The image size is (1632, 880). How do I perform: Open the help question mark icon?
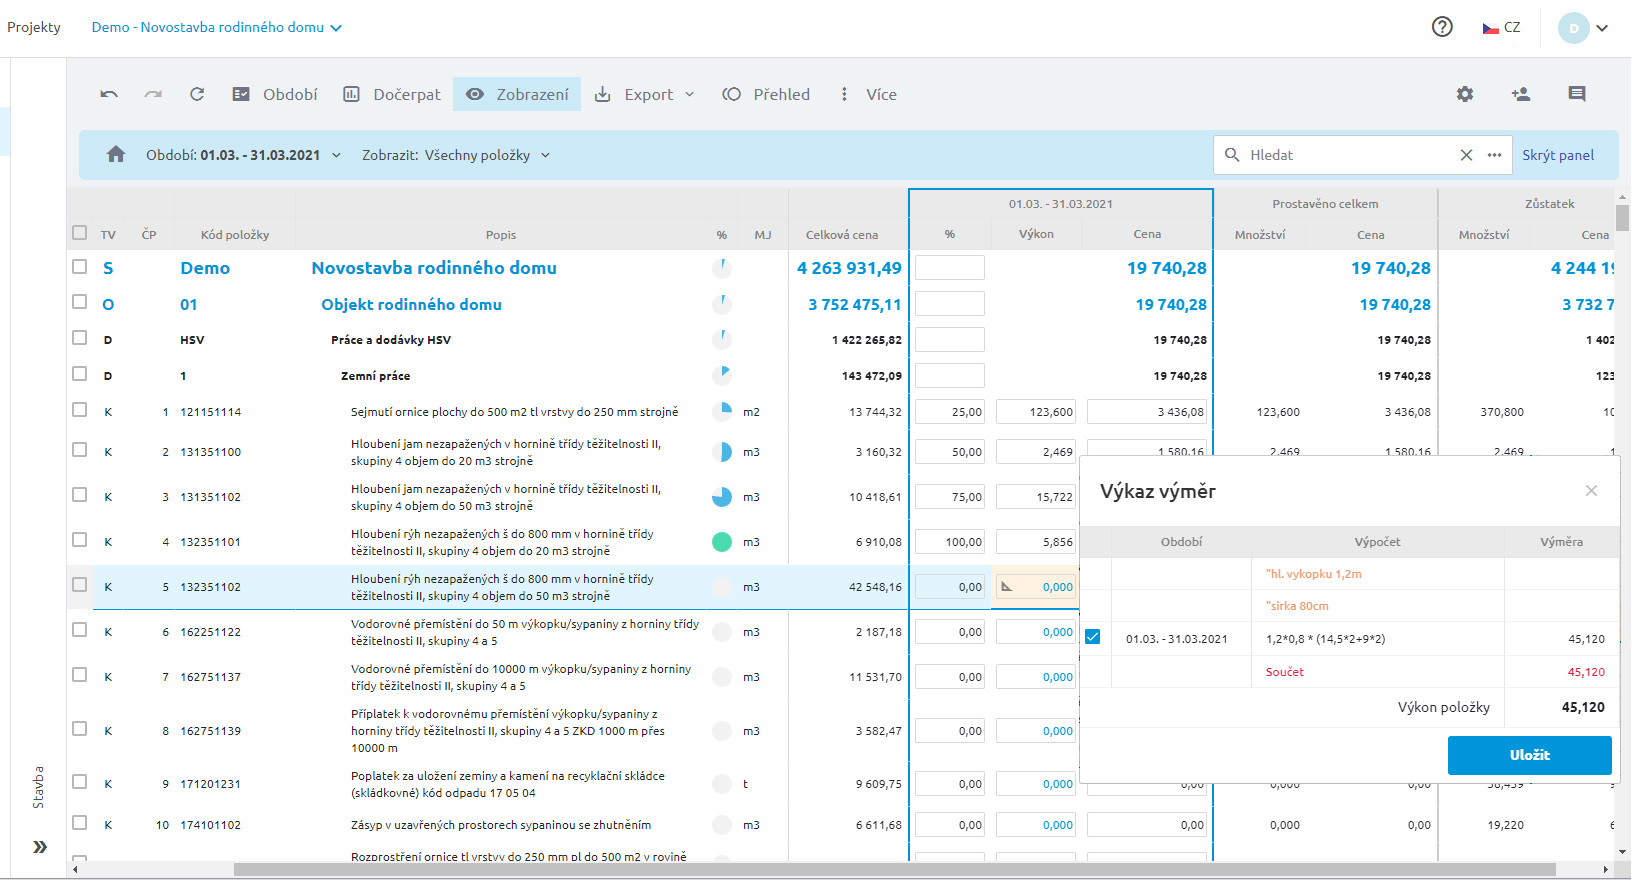coord(1442,27)
